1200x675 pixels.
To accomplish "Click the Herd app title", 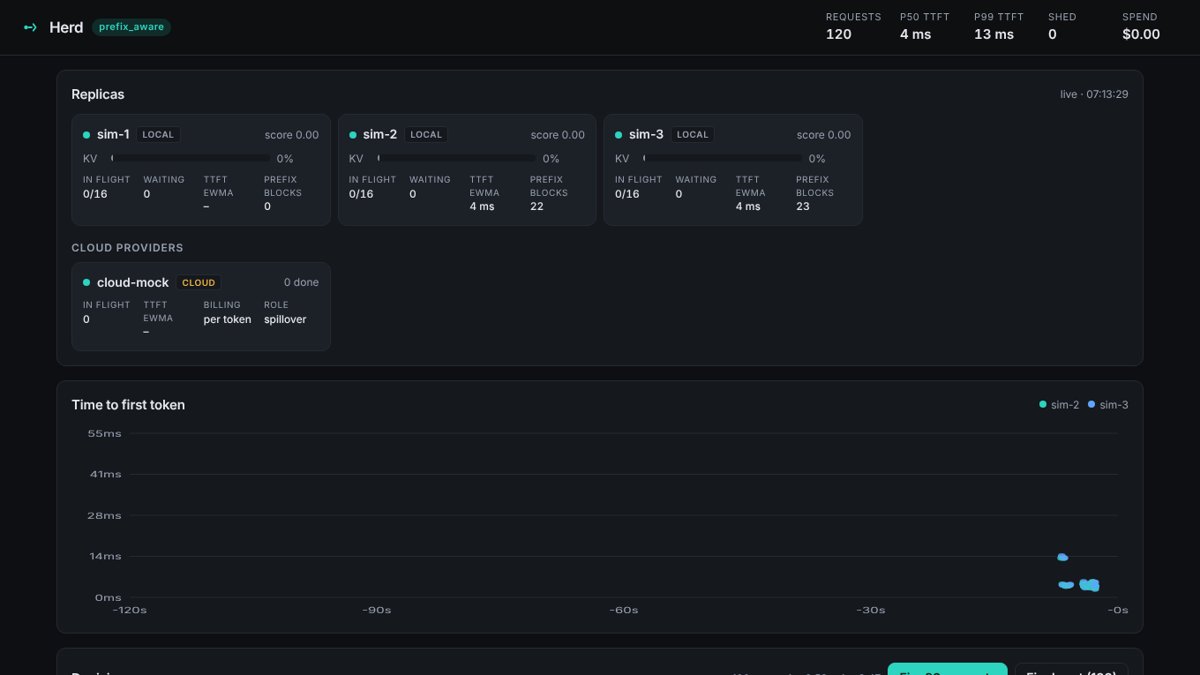I will pyautogui.click(x=66, y=28).
